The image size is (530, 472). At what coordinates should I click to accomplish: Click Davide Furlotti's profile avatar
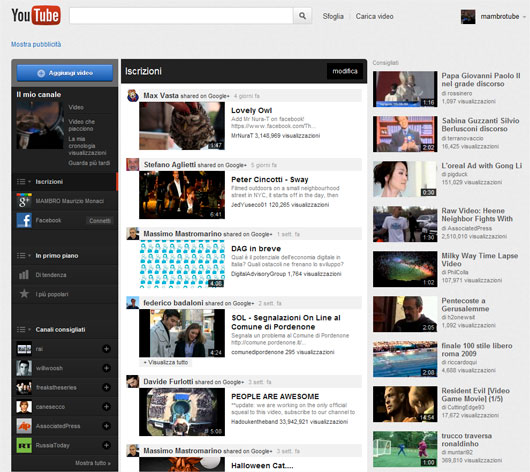[x=133, y=381]
